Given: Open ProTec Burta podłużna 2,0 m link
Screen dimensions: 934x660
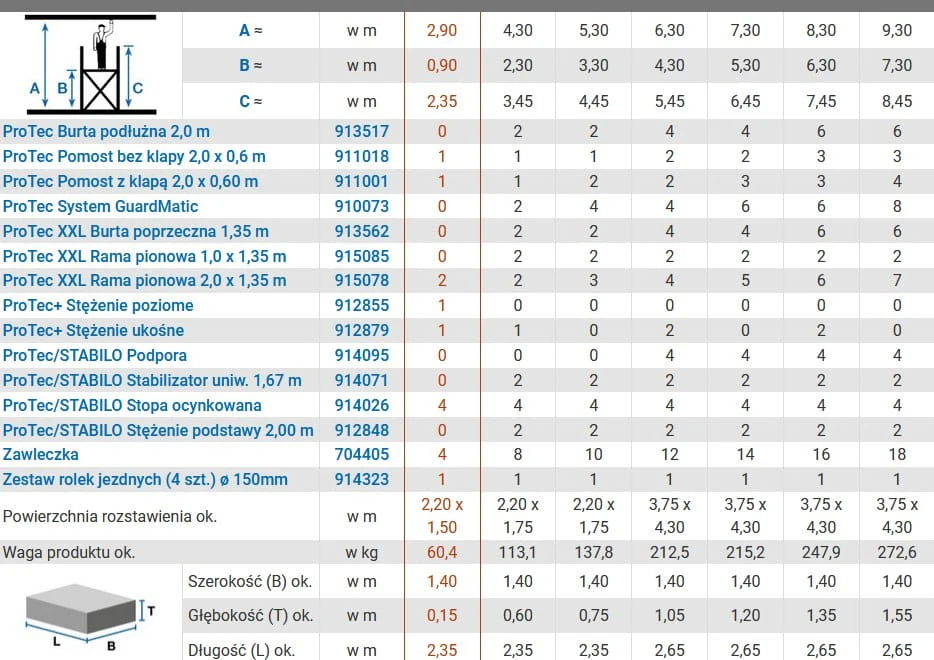Looking at the screenshot, I should (106, 132).
